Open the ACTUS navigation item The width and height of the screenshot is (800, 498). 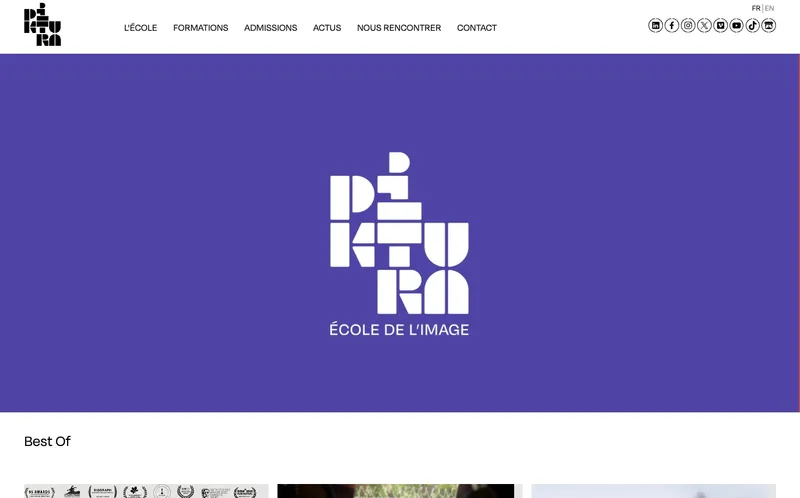coord(327,28)
